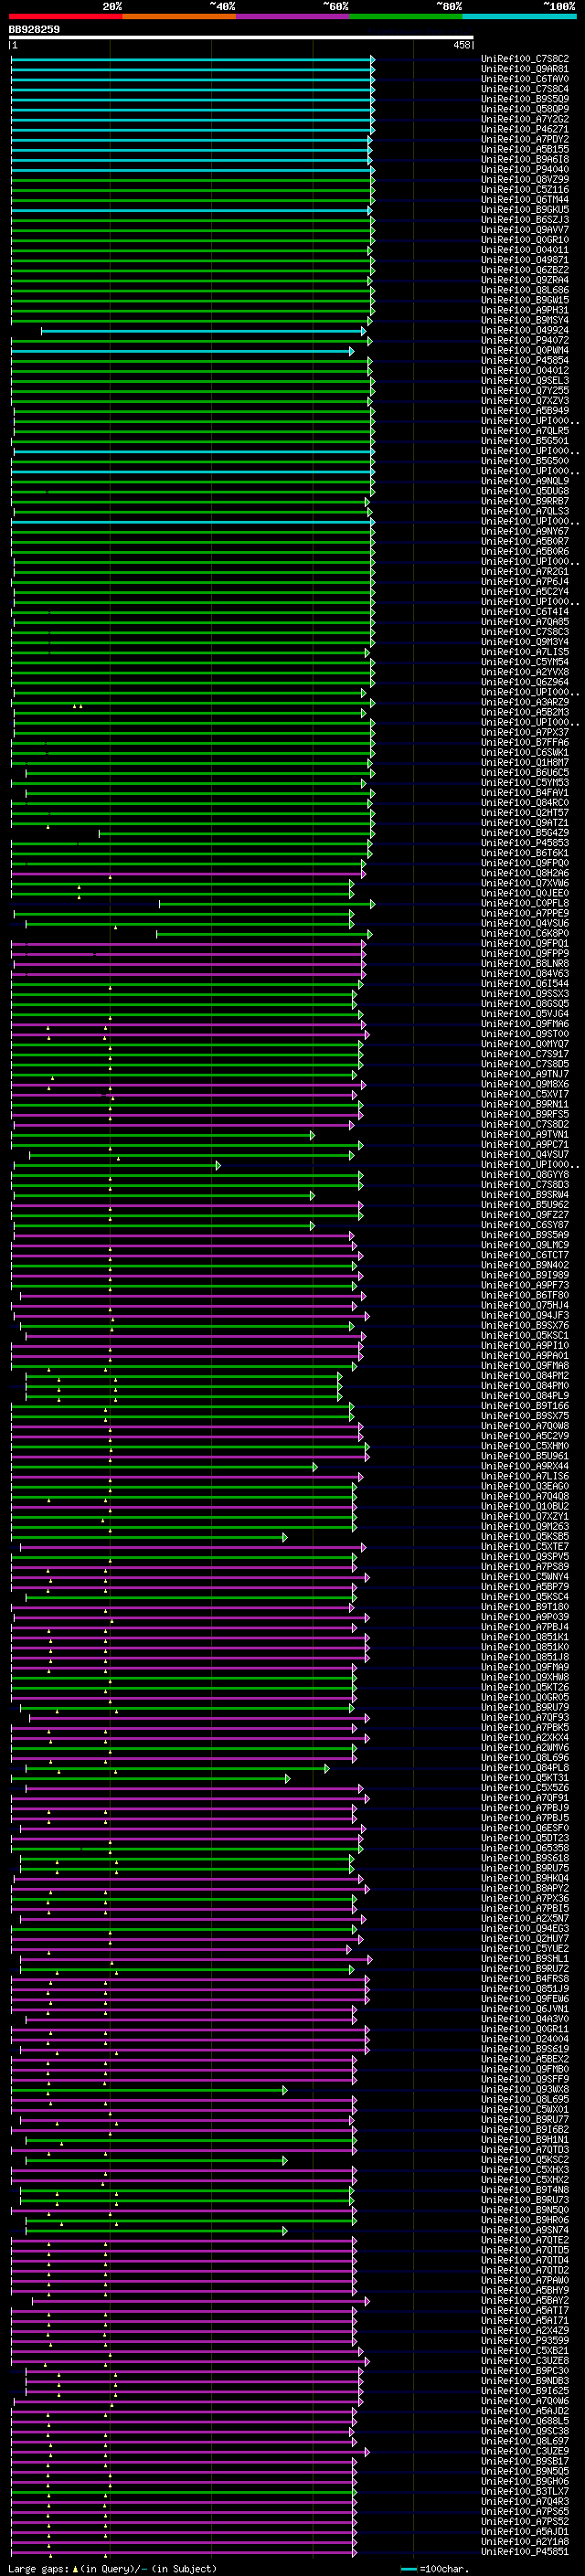Select the label UniRef100_P45854

[525, 361]
